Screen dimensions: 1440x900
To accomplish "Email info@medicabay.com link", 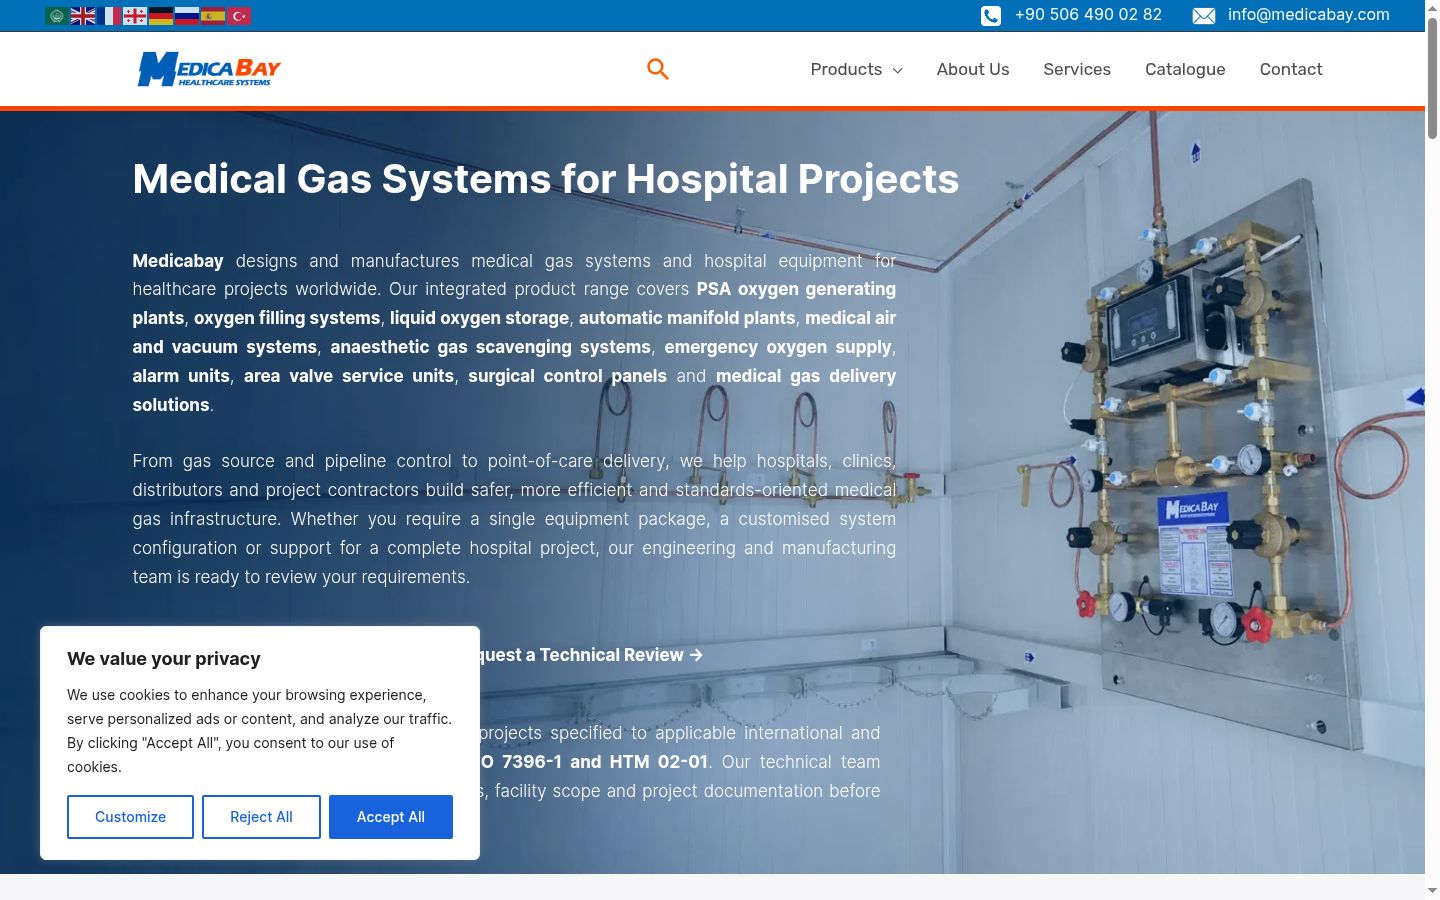I will [1309, 15].
